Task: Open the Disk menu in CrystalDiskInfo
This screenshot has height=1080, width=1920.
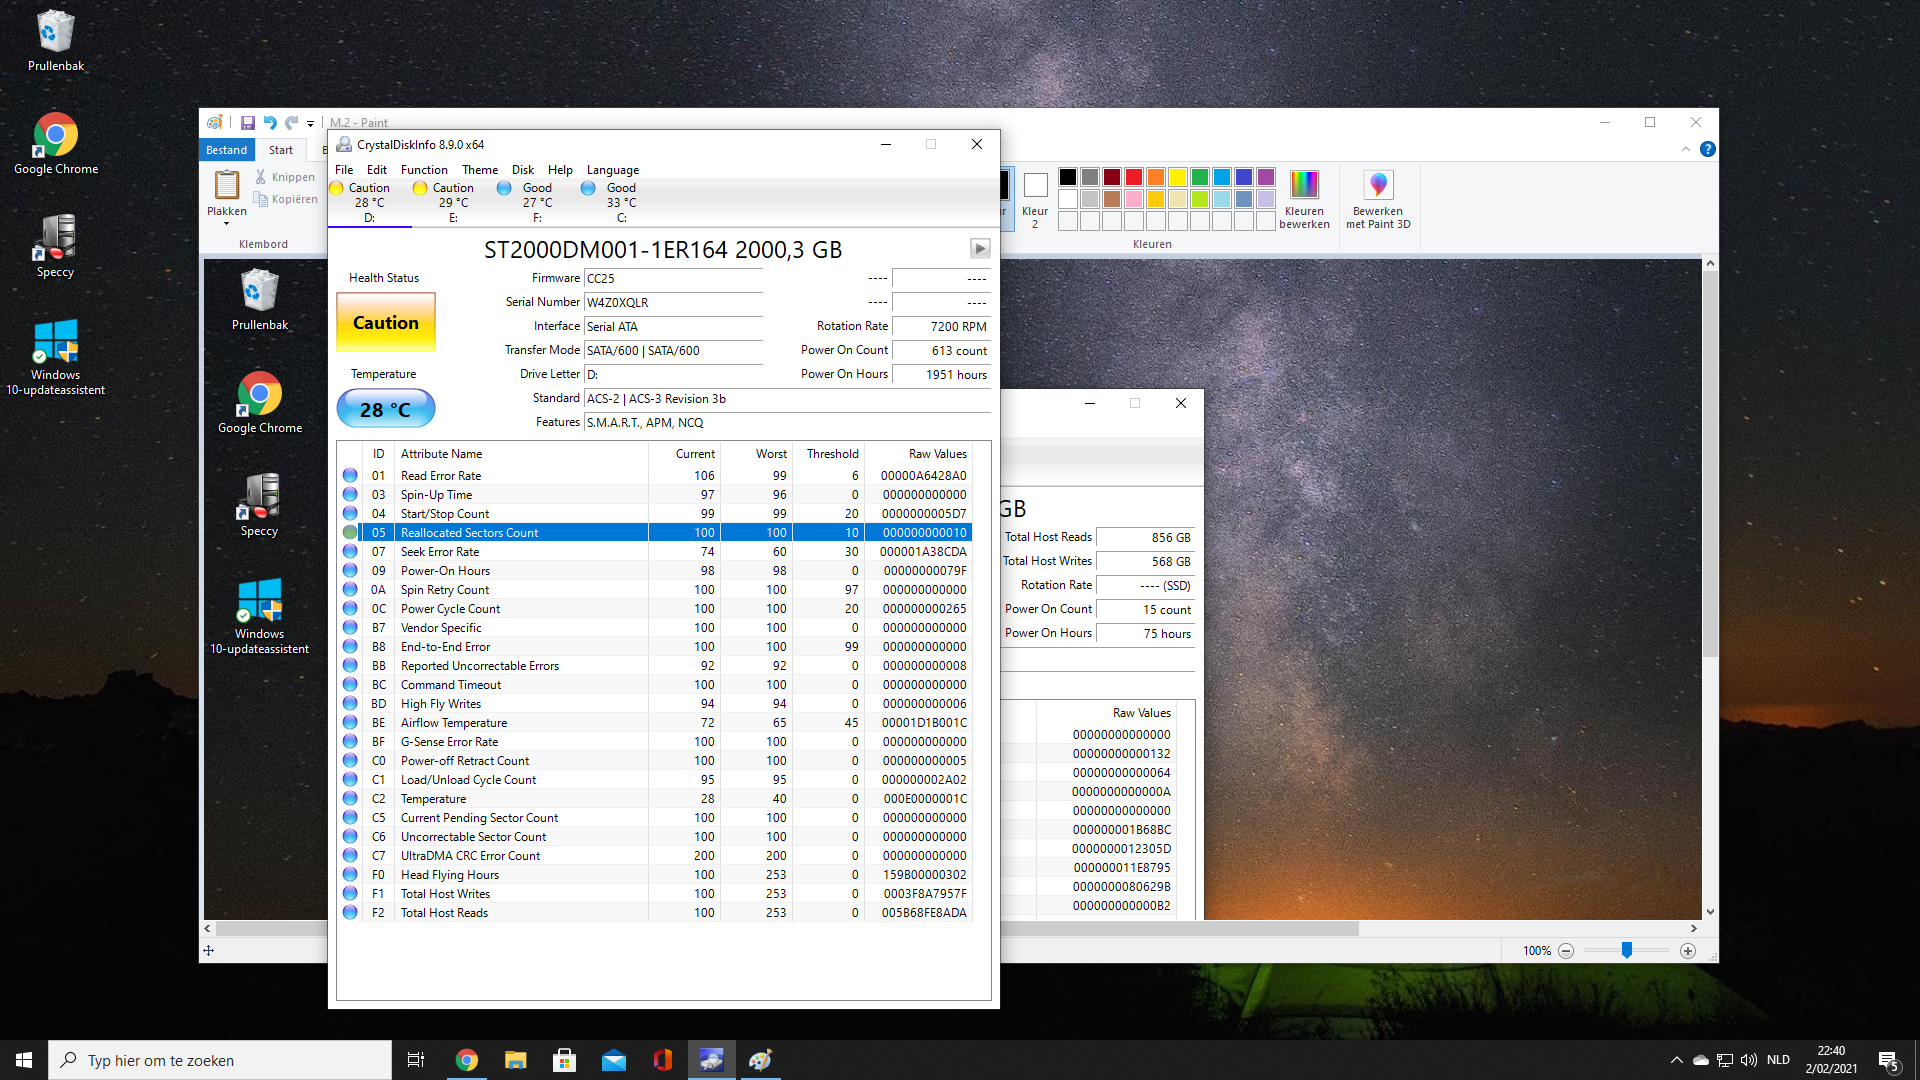Action: pos(523,170)
